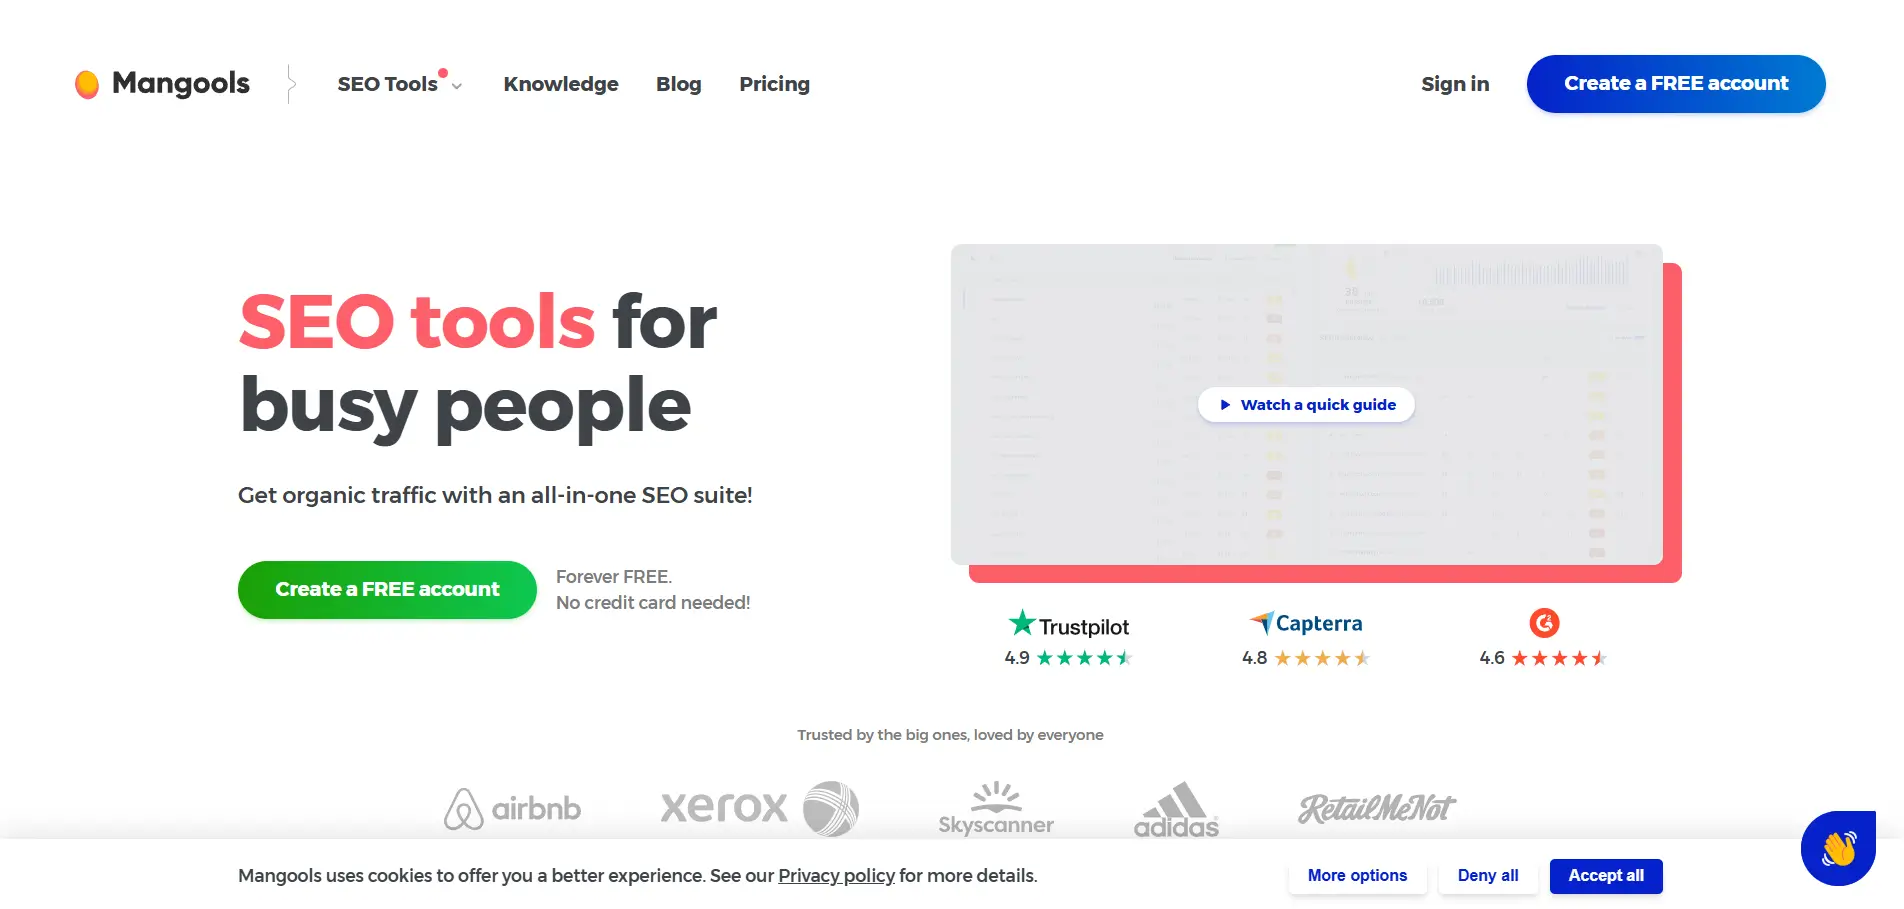This screenshot has width=1904, height=909.
Task: Click the blue Create a FREE account button
Action: coord(1676,84)
